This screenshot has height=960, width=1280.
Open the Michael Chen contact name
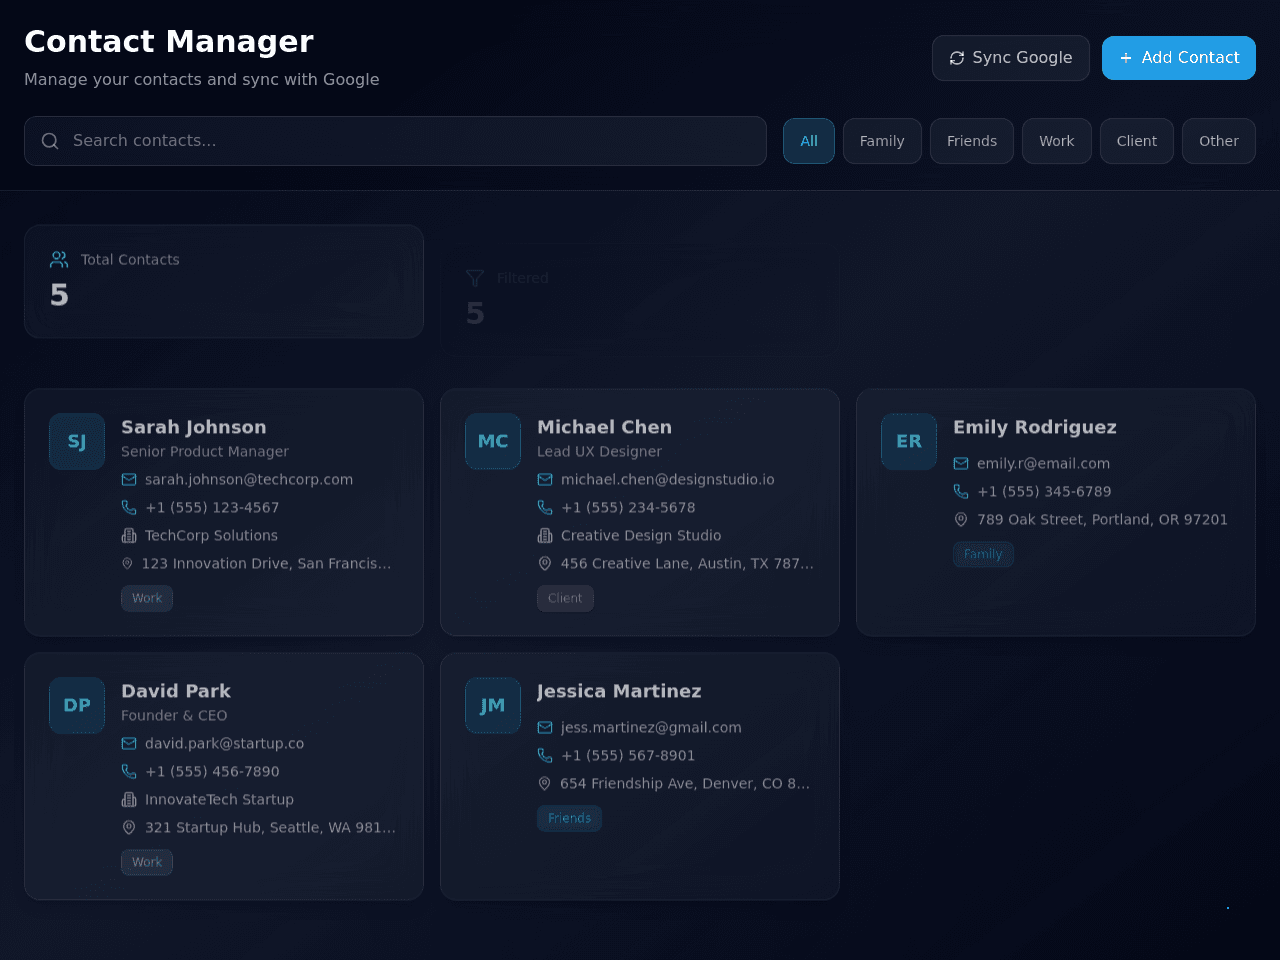(604, 427)
